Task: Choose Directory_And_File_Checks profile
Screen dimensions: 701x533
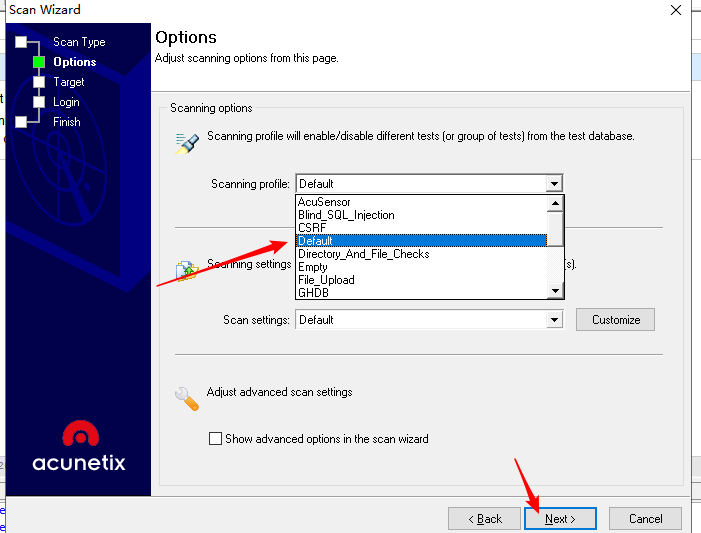Action: point(363,254)
